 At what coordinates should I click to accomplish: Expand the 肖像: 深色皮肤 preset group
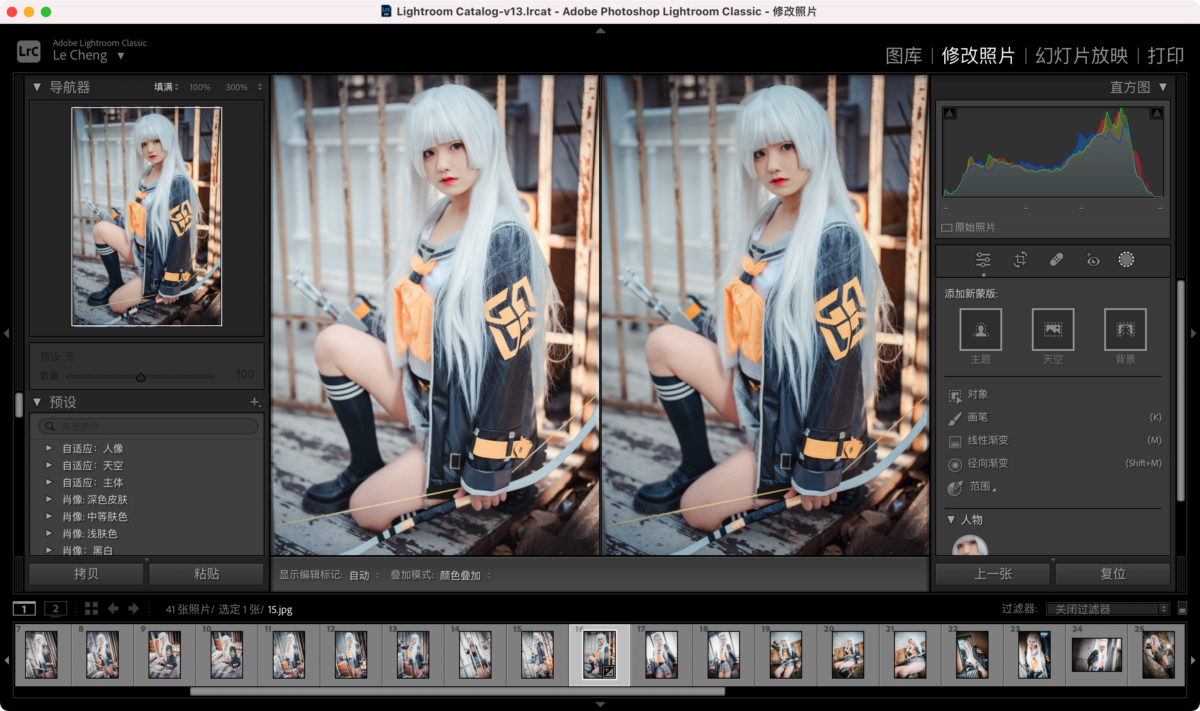48,499
